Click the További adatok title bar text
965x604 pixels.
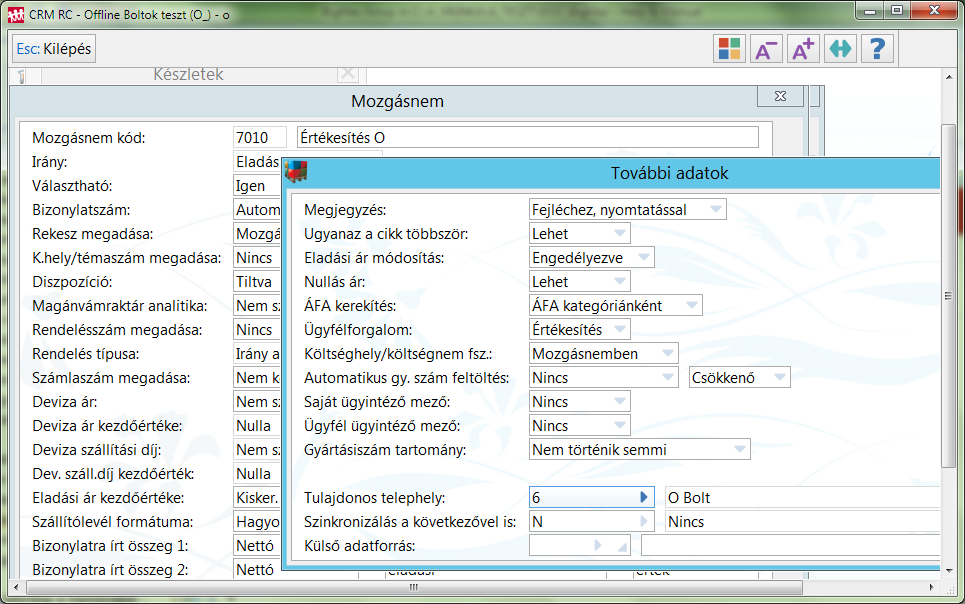click(x=669, y=173)
